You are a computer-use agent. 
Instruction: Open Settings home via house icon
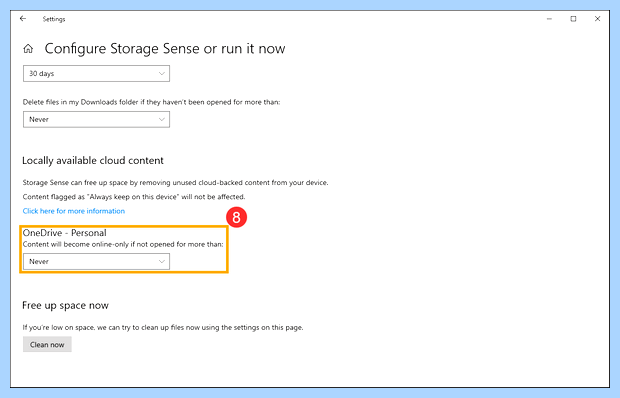point(28,49)
